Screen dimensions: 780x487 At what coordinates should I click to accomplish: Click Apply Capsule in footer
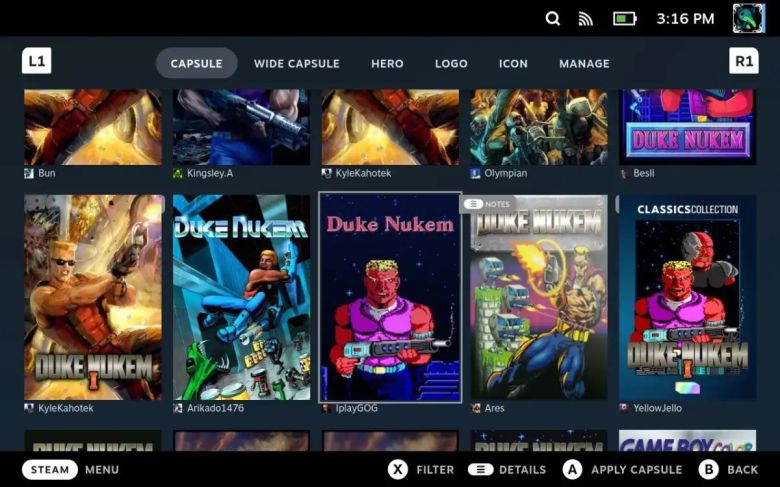(x=624, y=469)
